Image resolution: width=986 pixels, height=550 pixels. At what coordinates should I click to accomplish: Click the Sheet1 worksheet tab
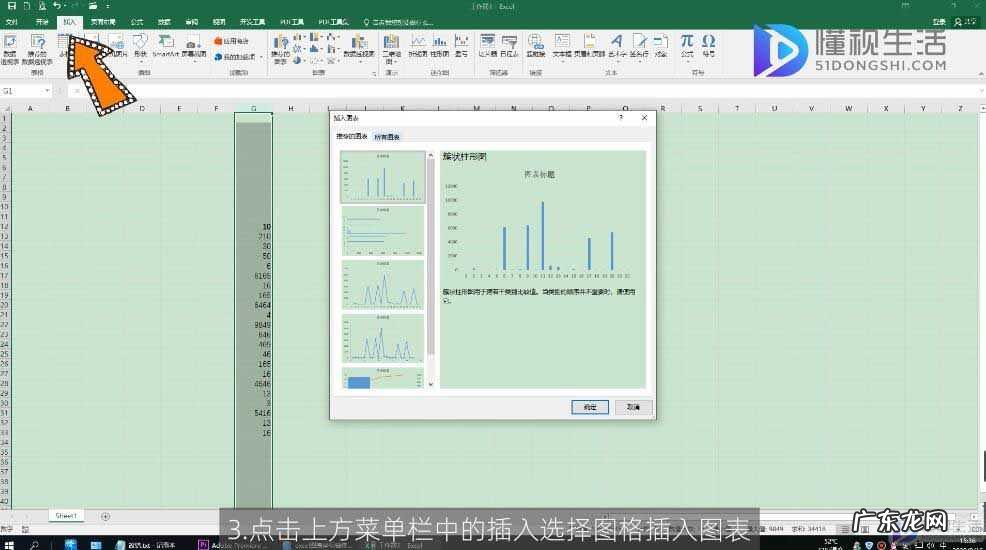67,516
